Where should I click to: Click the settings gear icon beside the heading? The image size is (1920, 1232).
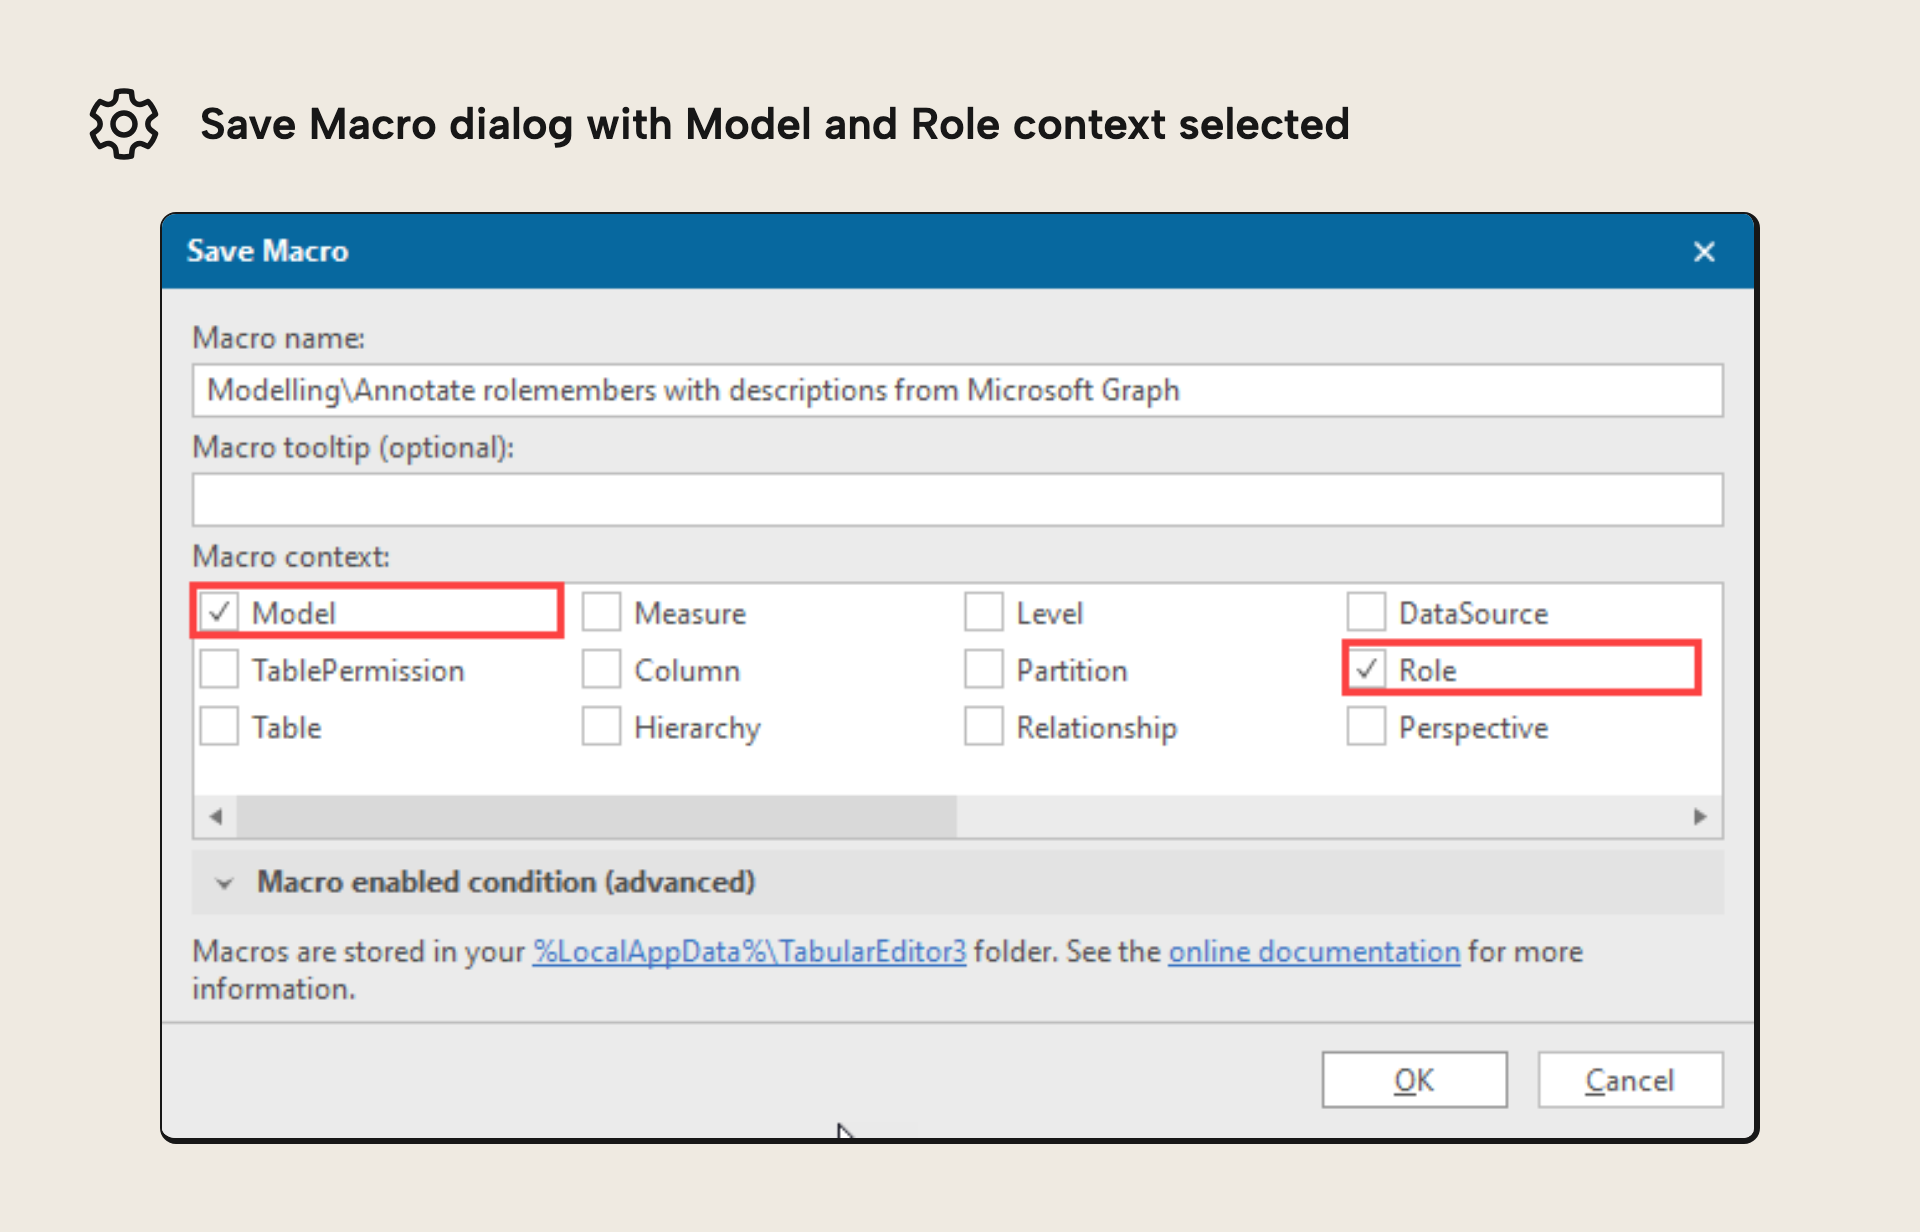pos(124,124)
